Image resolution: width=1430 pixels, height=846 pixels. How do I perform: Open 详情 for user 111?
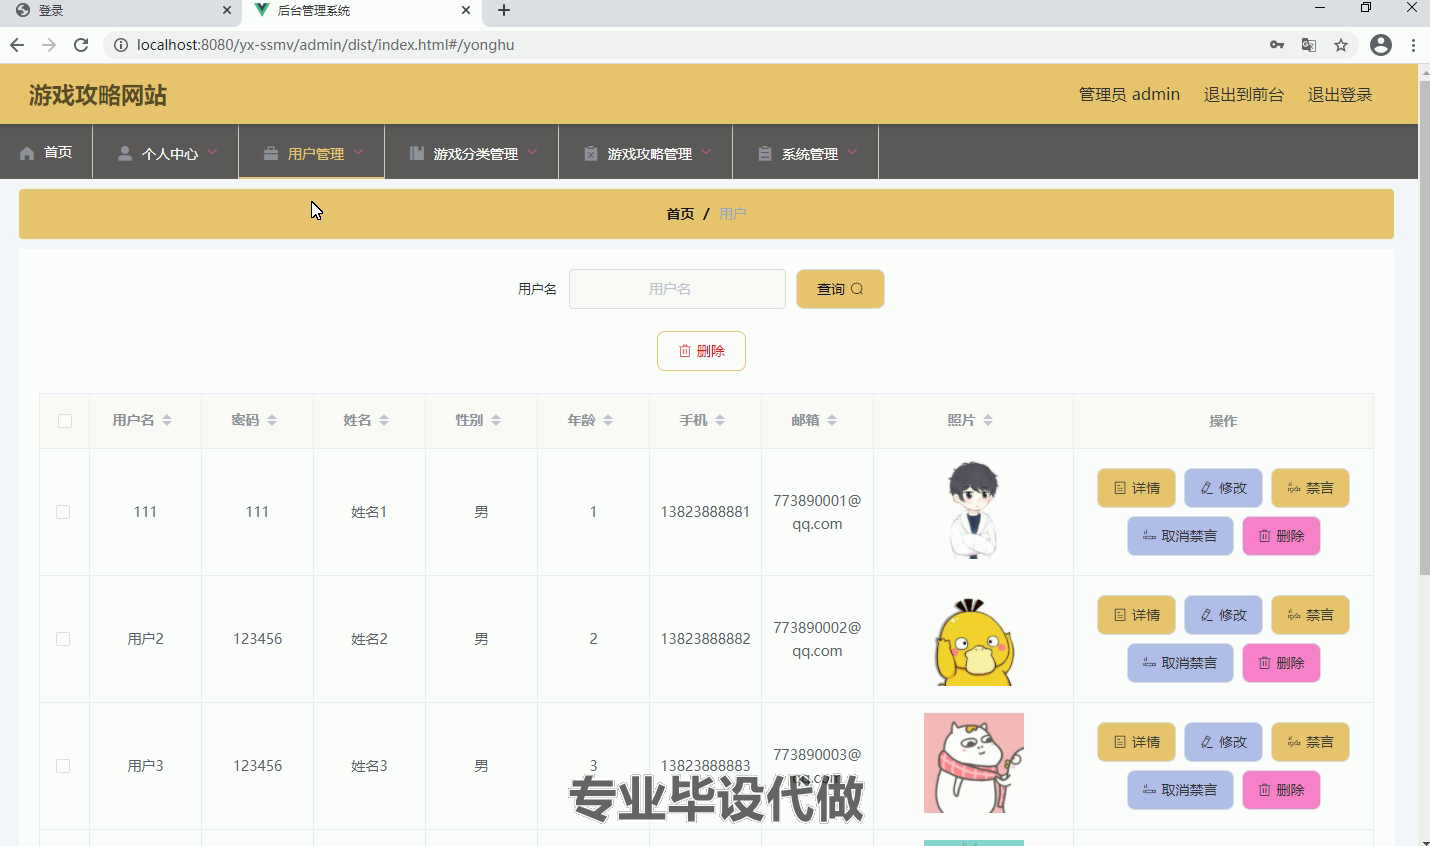(x=1136, y=488)
